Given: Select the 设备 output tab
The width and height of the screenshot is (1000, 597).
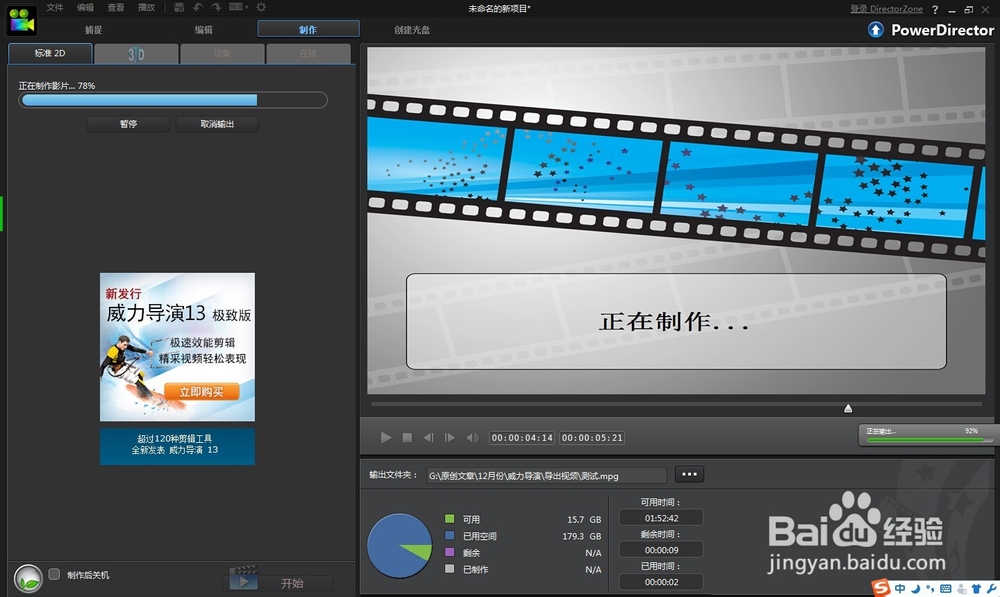Looking at the screenshot, I should pos(223,54).
